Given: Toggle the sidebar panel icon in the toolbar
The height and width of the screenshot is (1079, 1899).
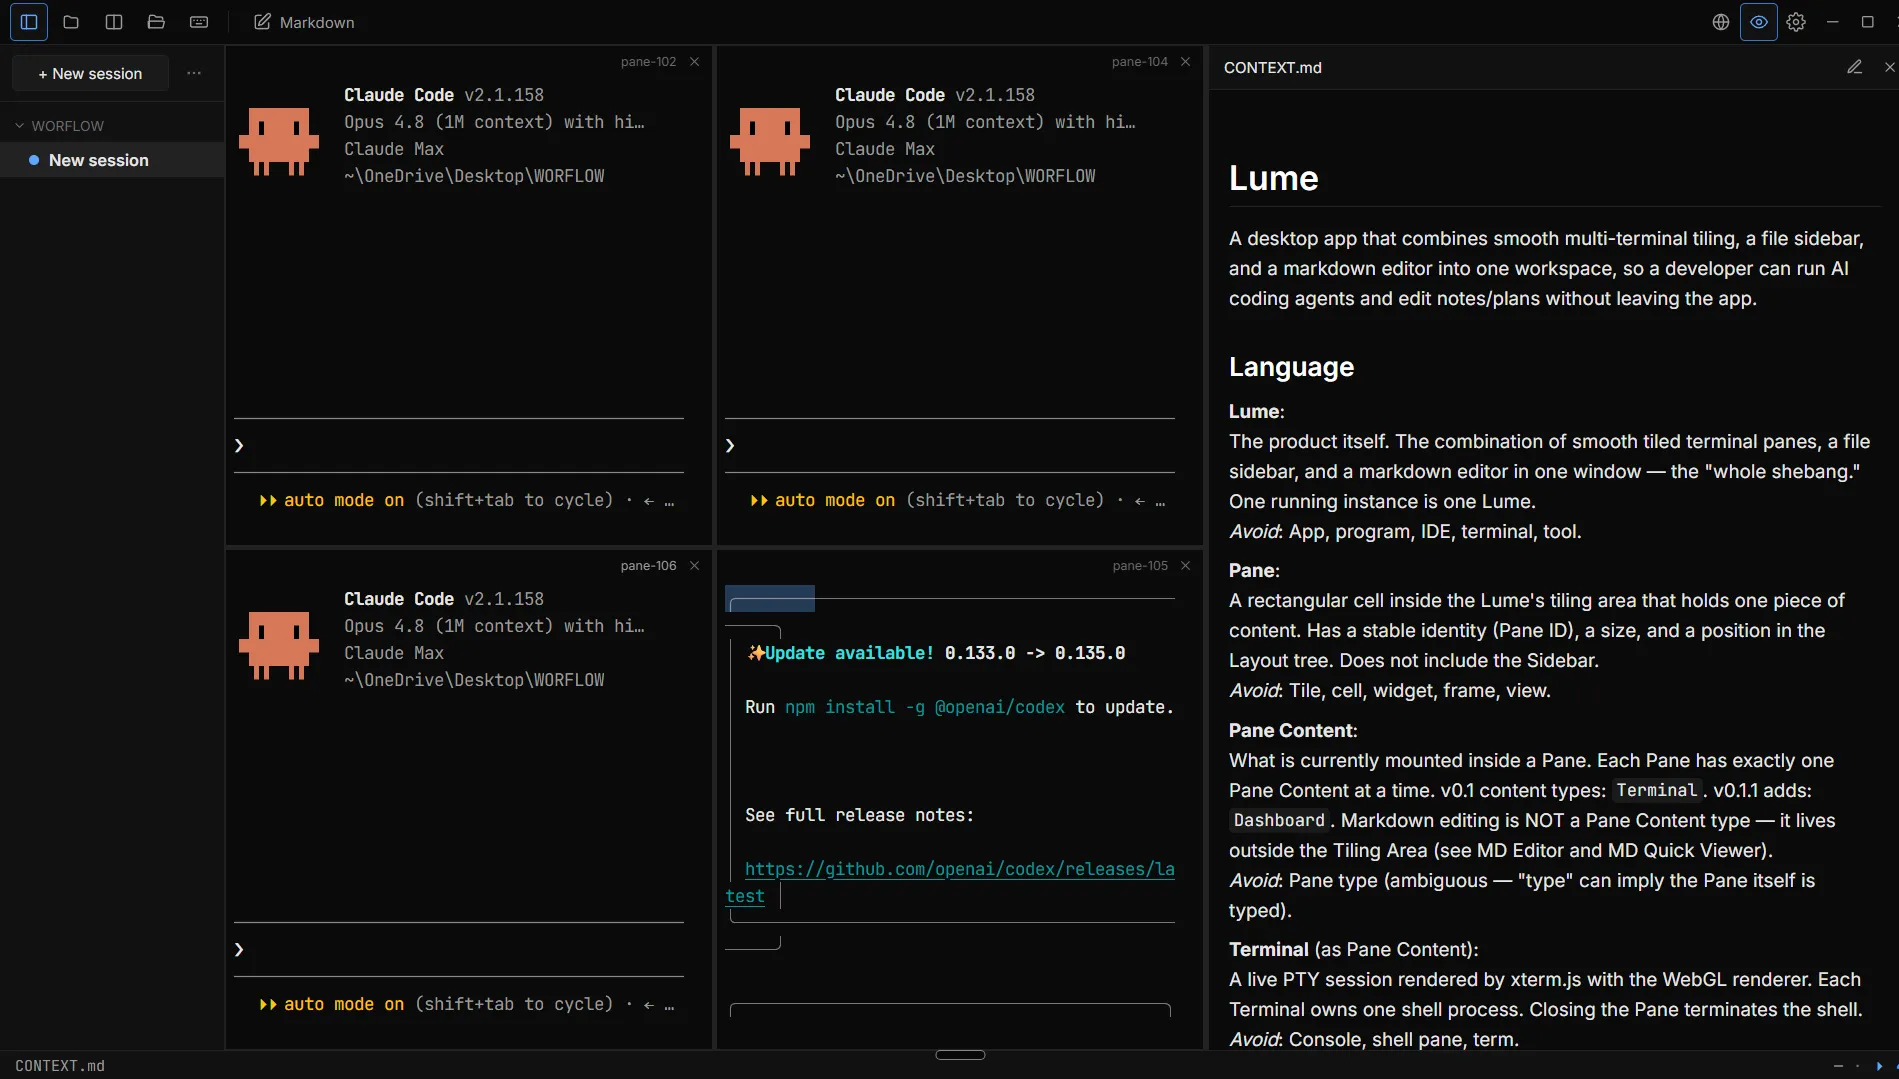Looking at the screenshot, I should tap(29, 22).
